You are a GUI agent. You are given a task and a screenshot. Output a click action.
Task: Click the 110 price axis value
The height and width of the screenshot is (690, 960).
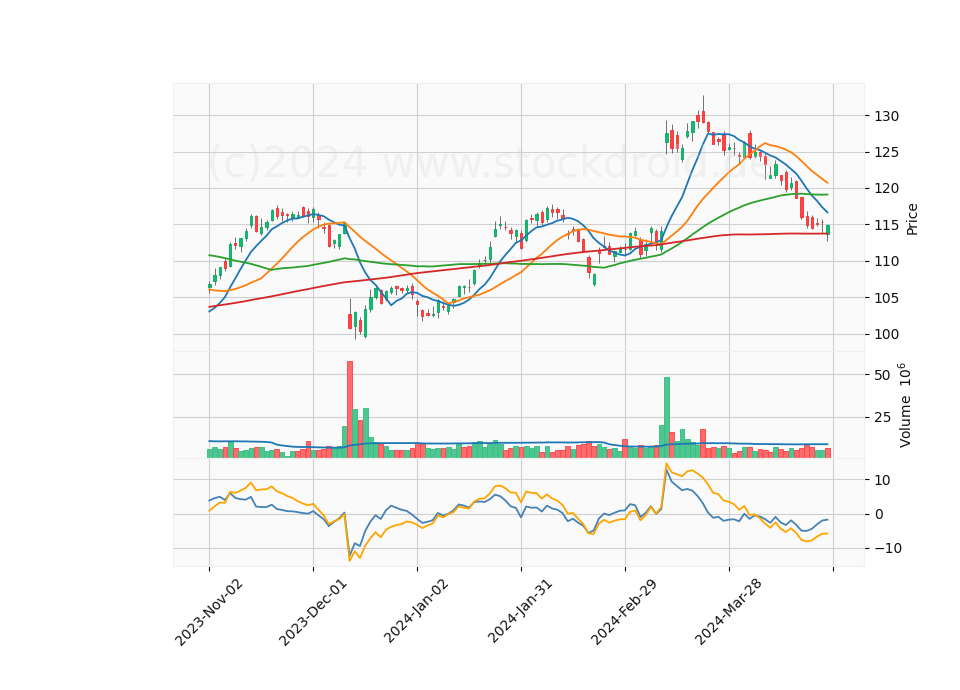(x=887, y=261)
